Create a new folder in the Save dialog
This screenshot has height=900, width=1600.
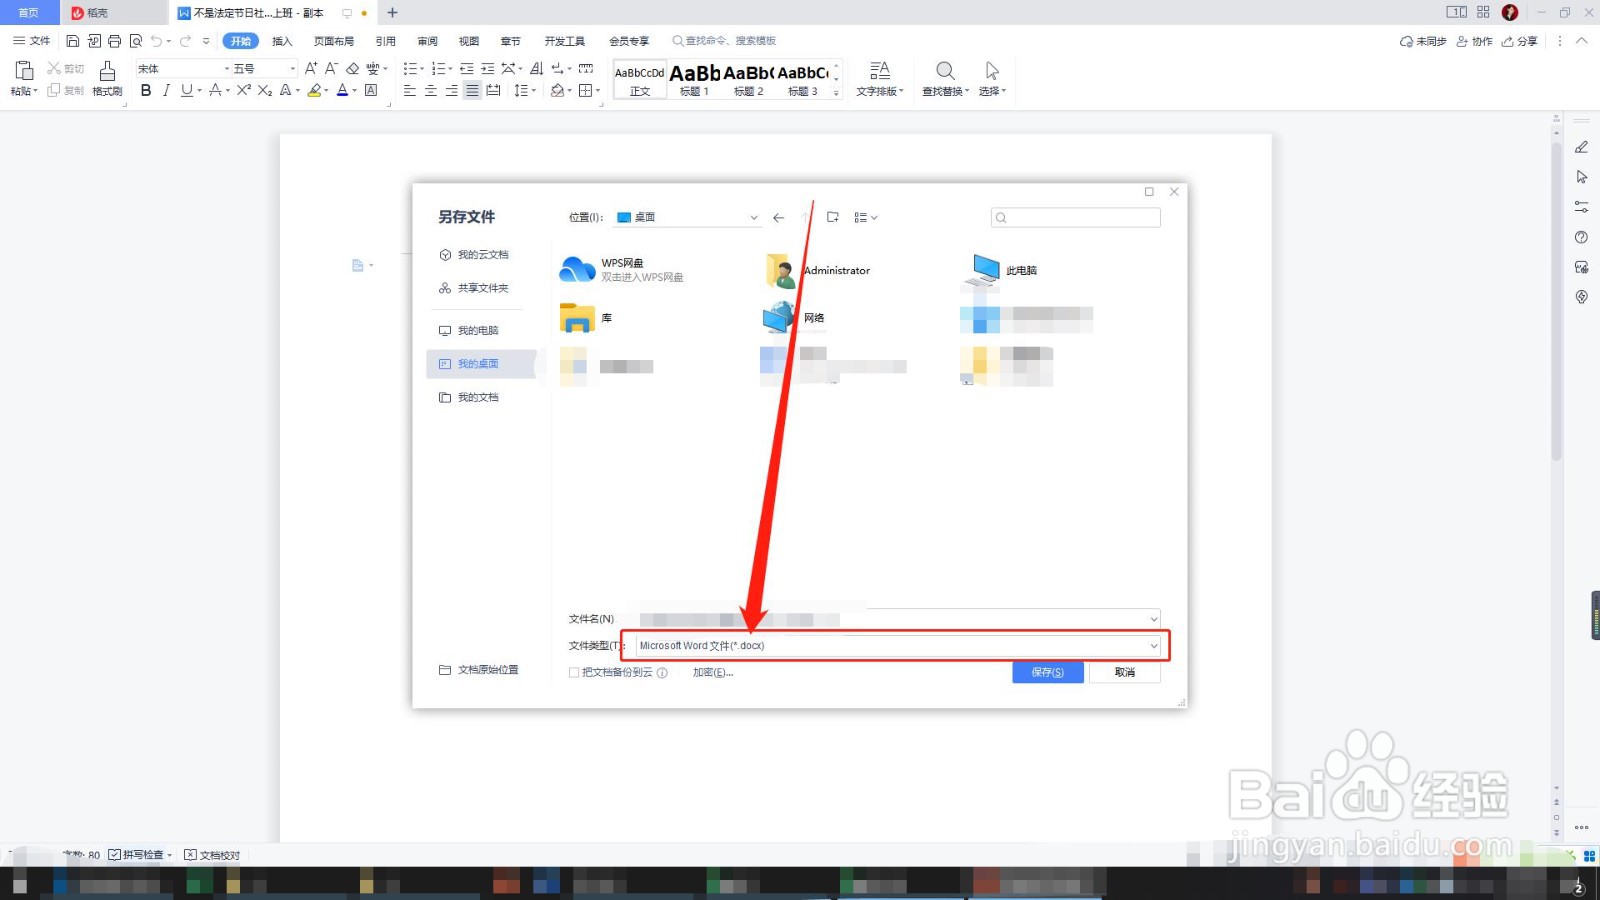pyautogui.click(x=832, y=217)
